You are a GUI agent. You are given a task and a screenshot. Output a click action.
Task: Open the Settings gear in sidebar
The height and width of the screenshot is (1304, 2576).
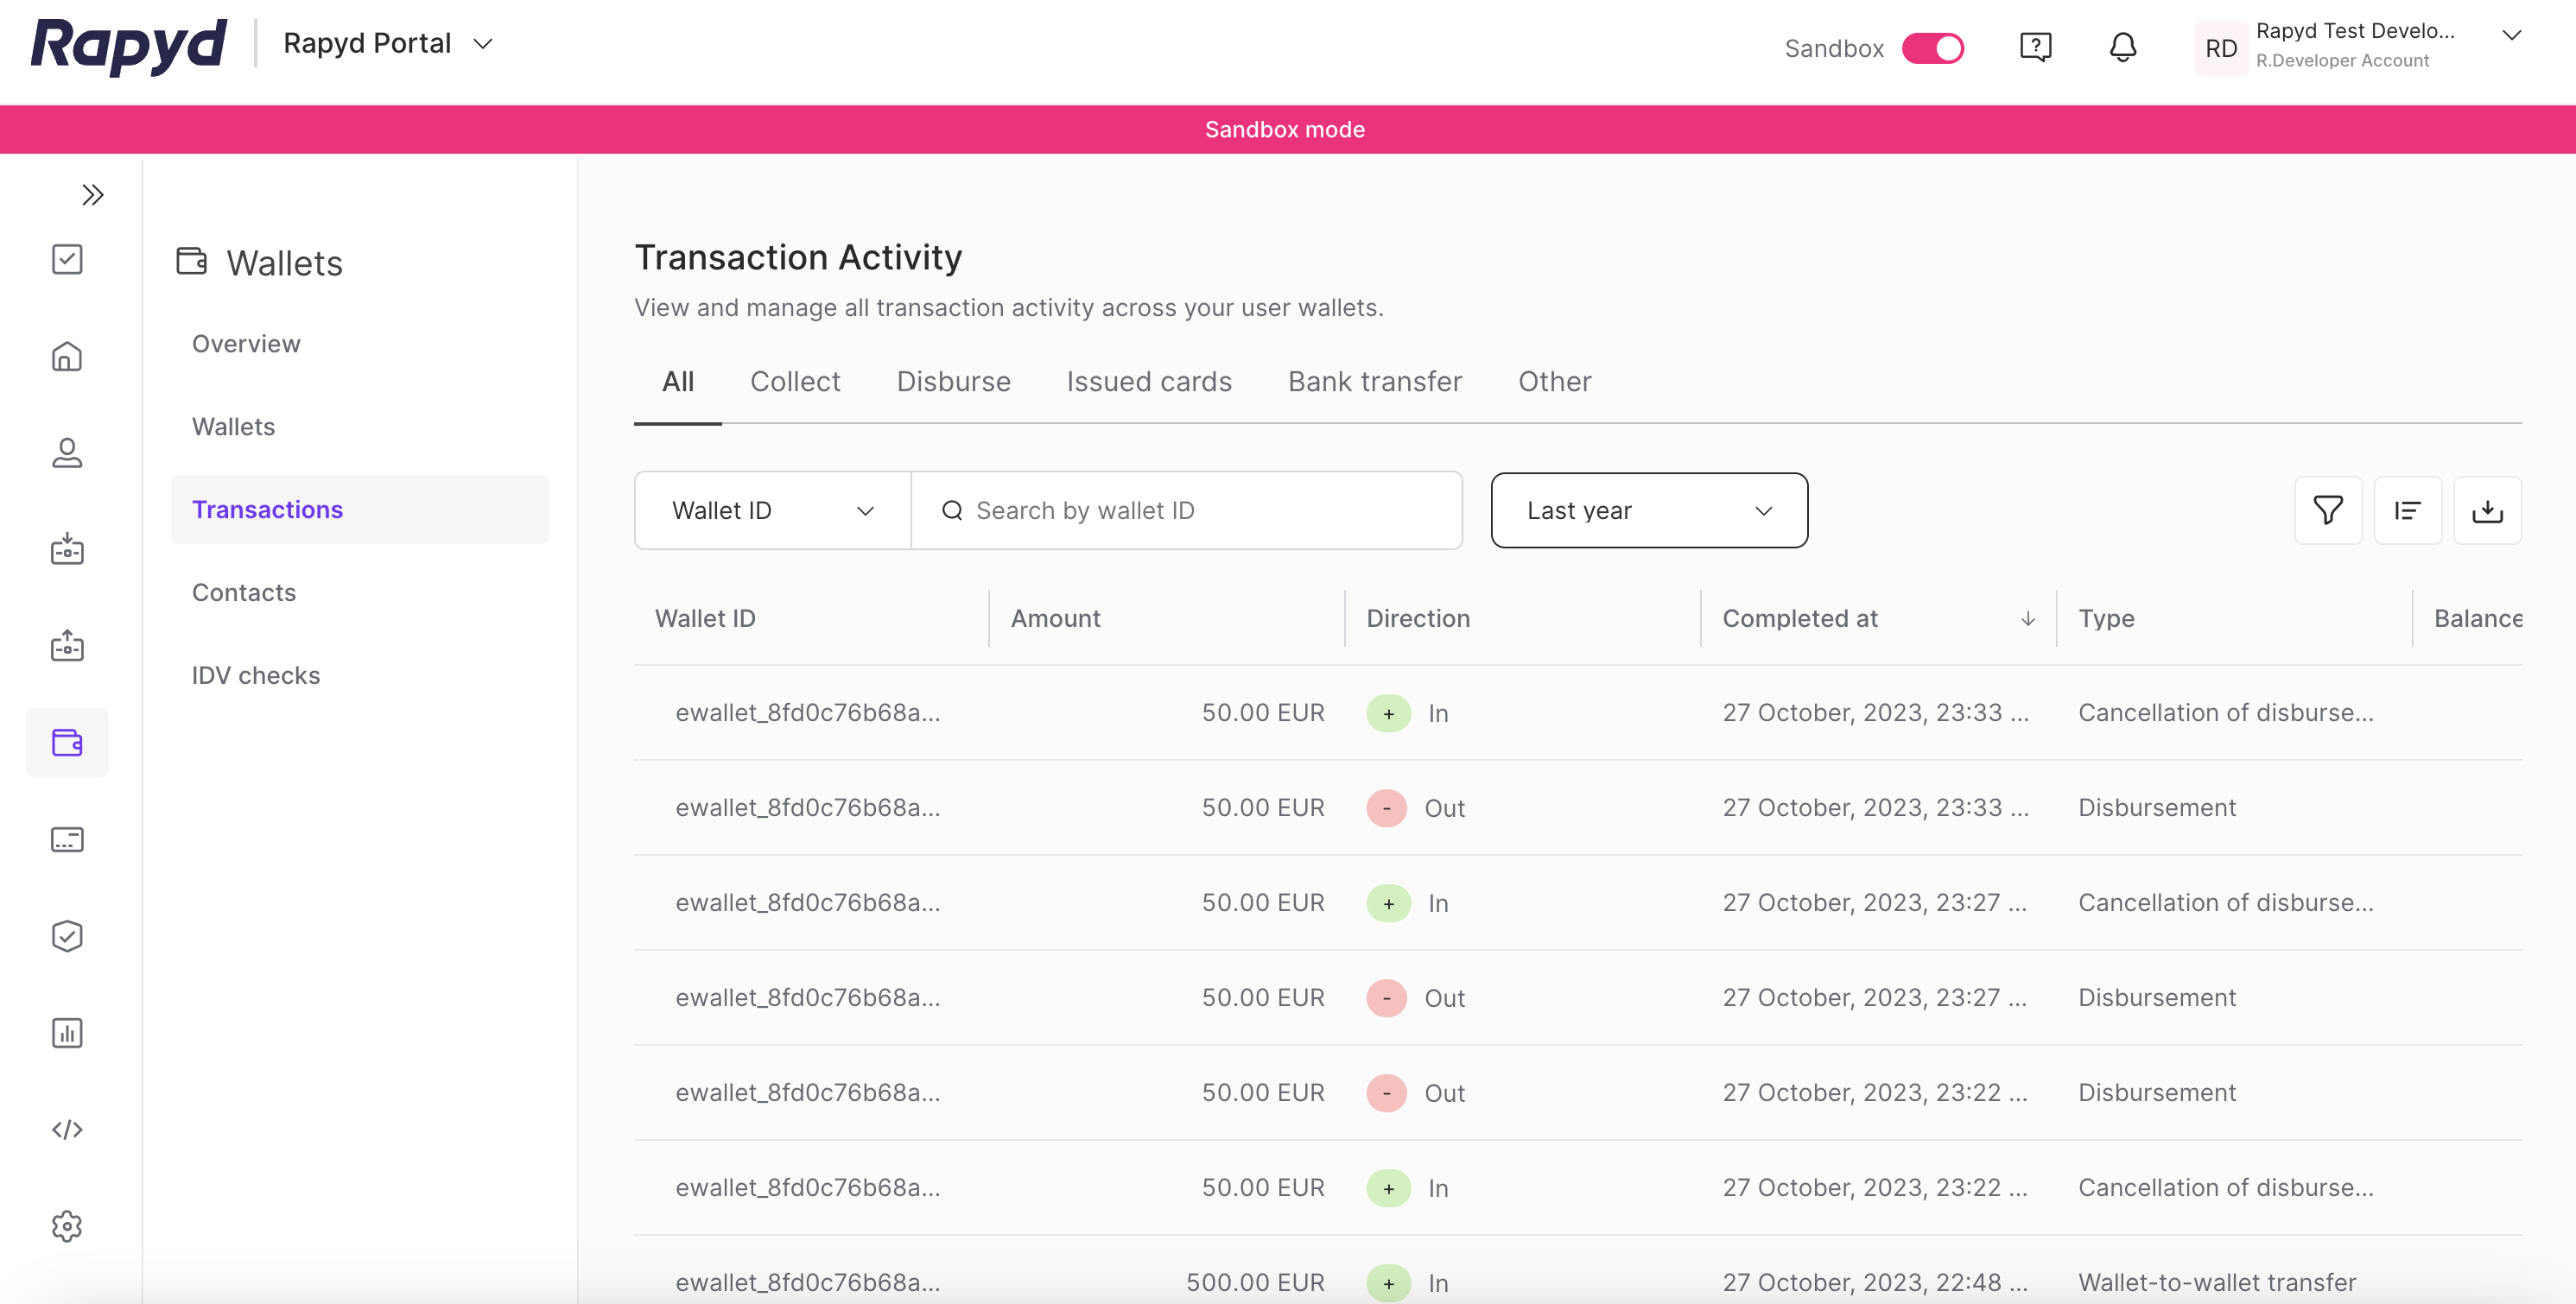coord(67,1226)
